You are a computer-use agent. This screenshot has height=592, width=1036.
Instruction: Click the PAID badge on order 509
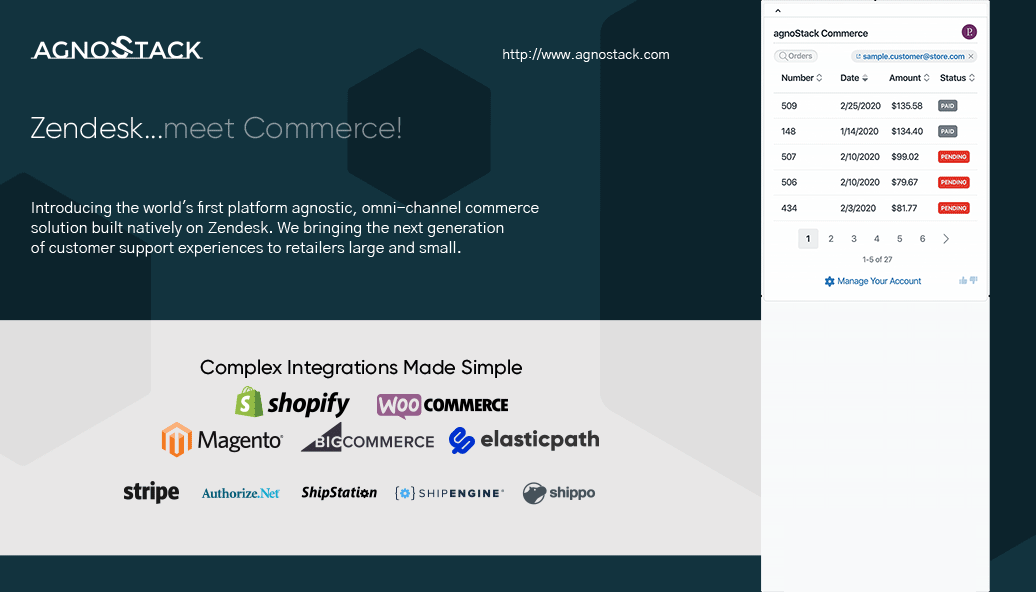[x=947, y=106]
